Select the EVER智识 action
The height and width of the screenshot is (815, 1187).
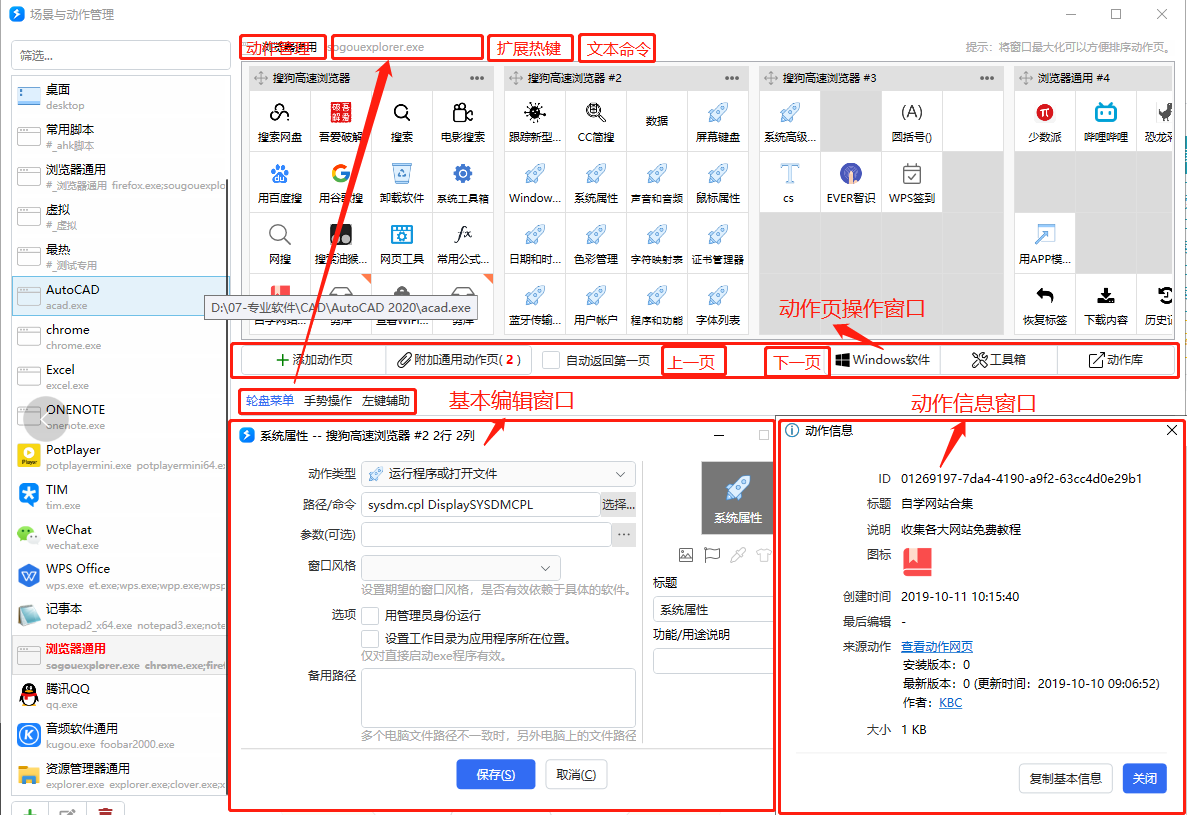point(851,182)
